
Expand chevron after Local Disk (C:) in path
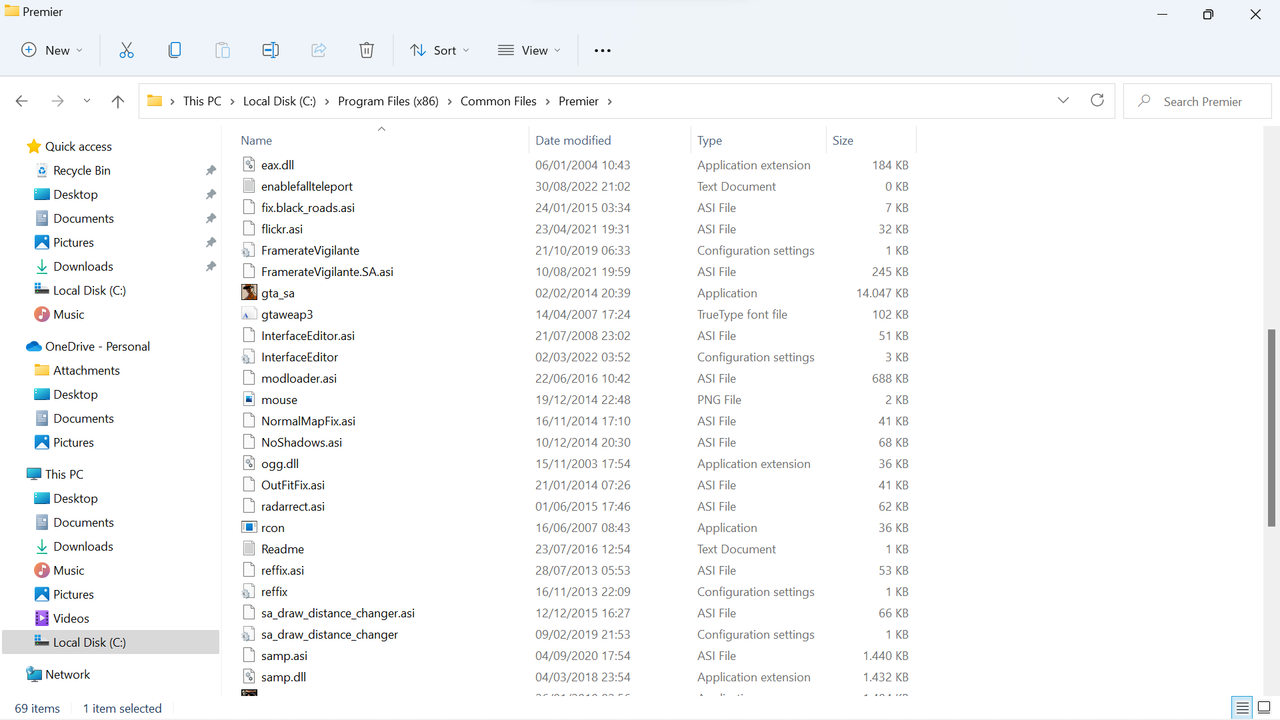pyautogui.click(x=327, y=101)
